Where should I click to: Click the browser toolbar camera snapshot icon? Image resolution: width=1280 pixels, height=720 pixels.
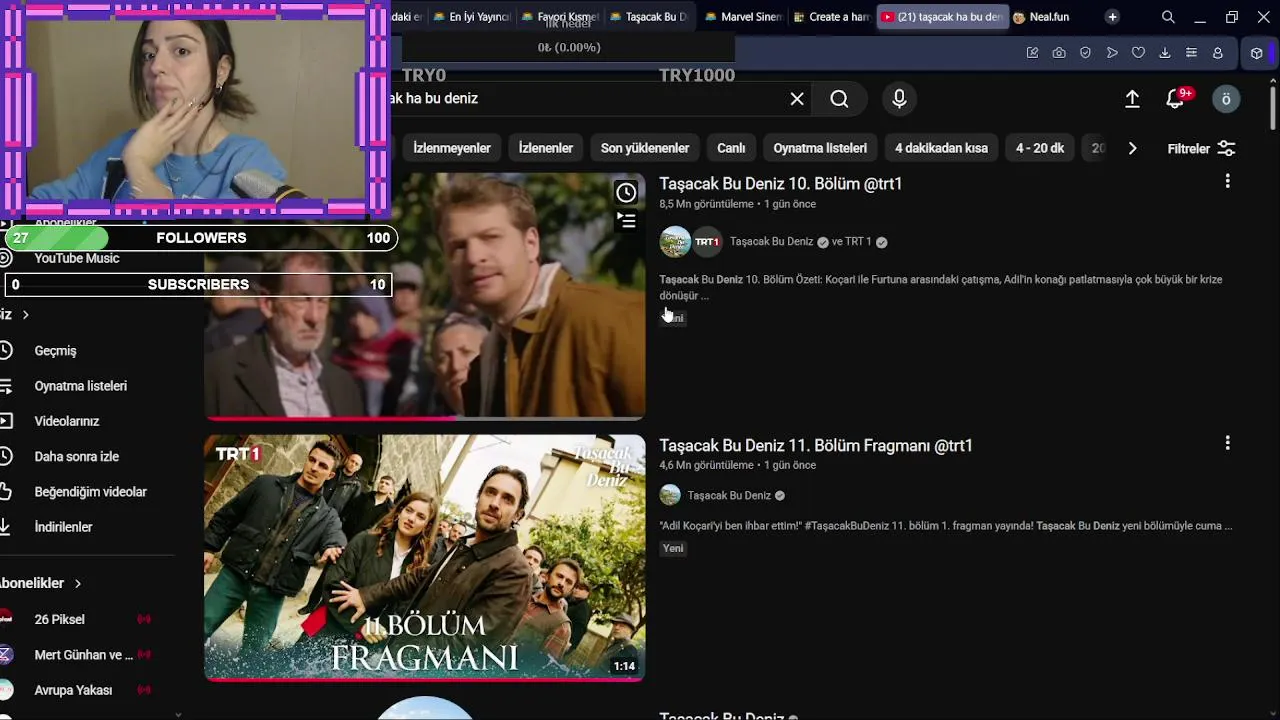[1059, 53]
